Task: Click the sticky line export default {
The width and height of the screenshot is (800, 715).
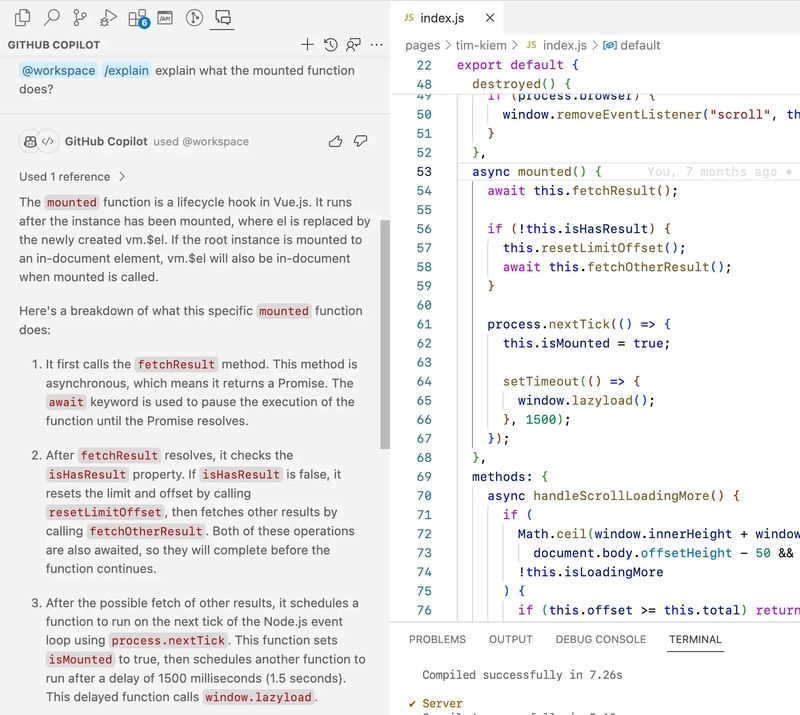Action: [x=517, y=65]
